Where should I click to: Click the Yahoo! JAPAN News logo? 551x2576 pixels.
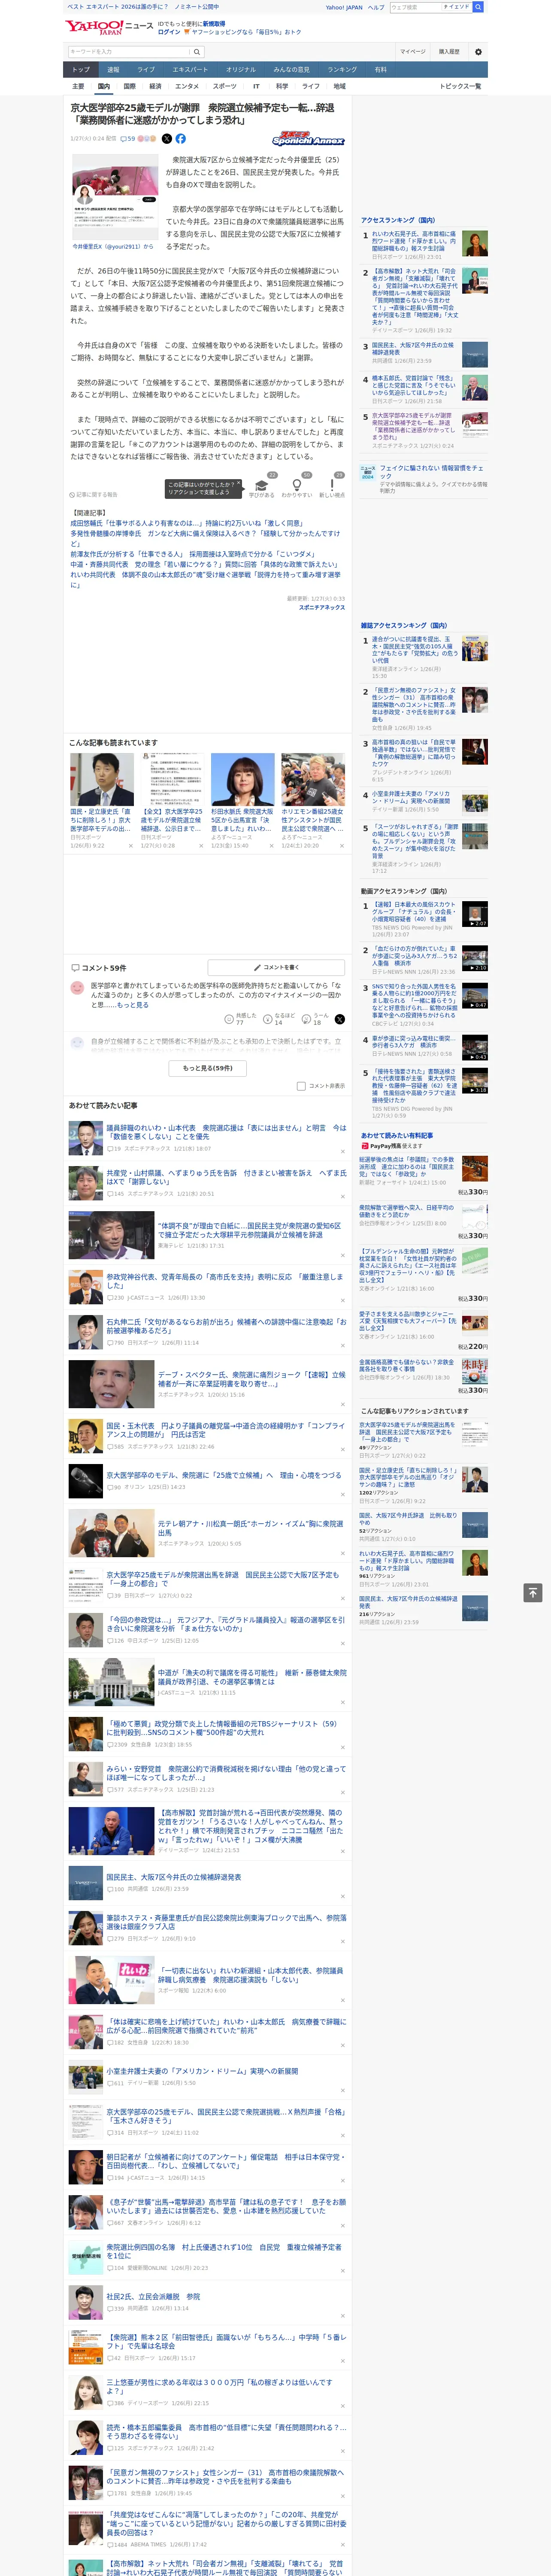point(110,28)
